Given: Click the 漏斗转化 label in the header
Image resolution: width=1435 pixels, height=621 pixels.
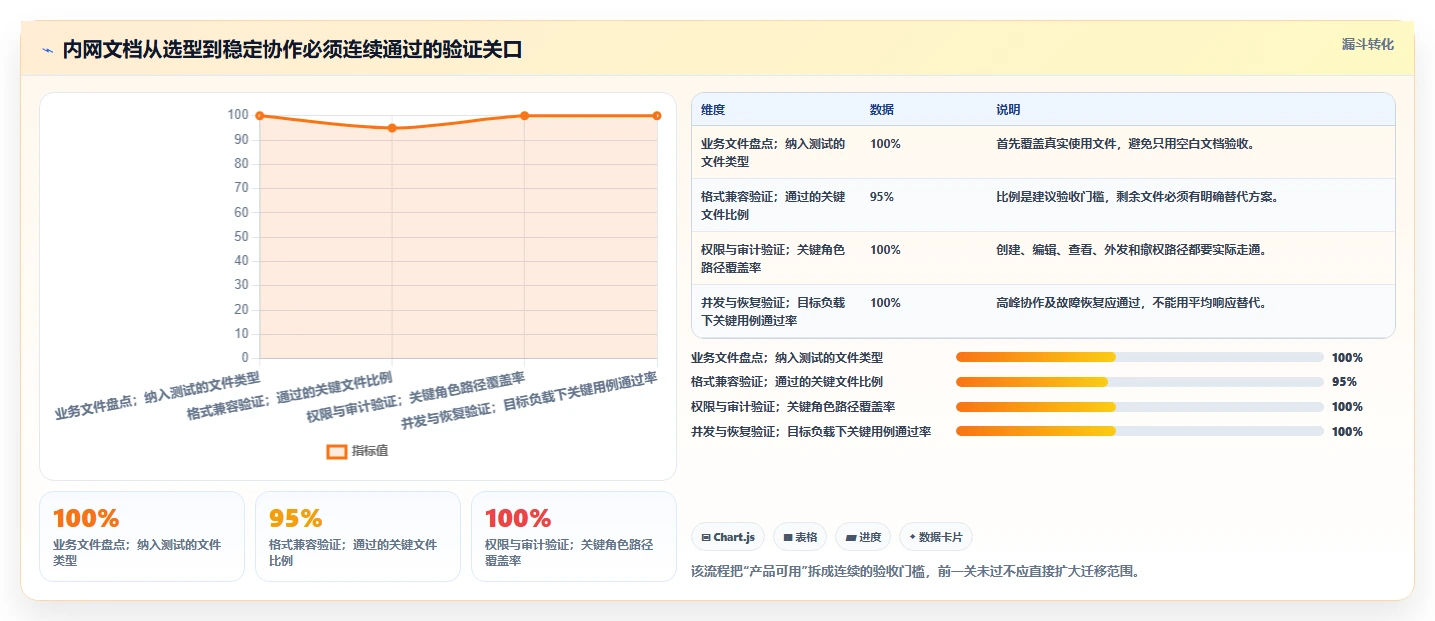Looking at the screenshot, I should pos(1367,44).
